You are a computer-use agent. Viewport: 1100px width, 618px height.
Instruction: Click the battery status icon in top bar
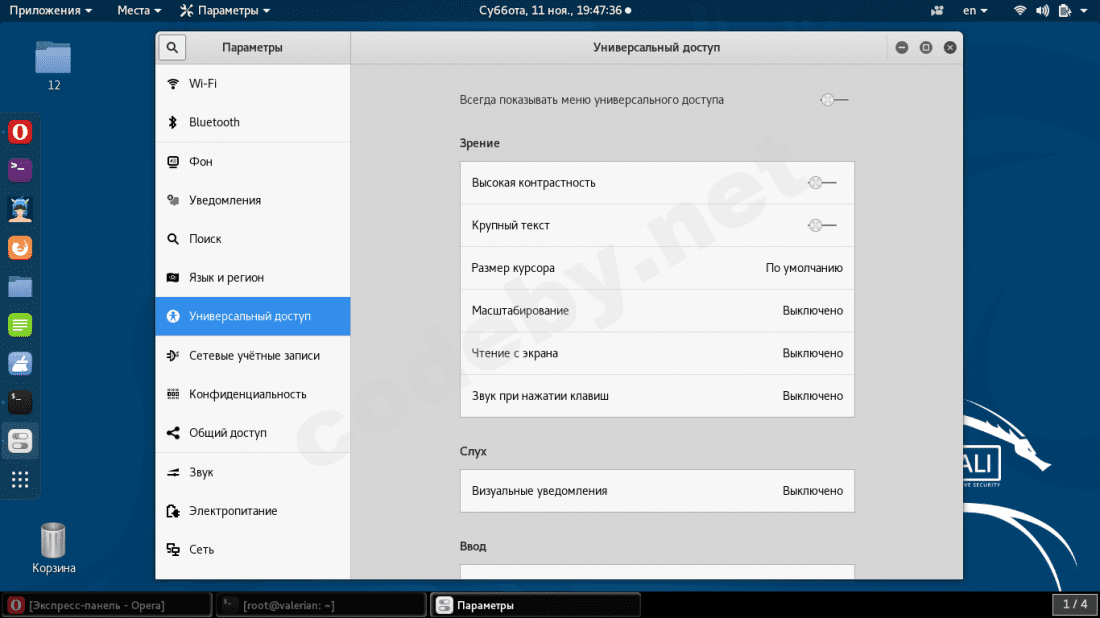[x=1065, y=11]
